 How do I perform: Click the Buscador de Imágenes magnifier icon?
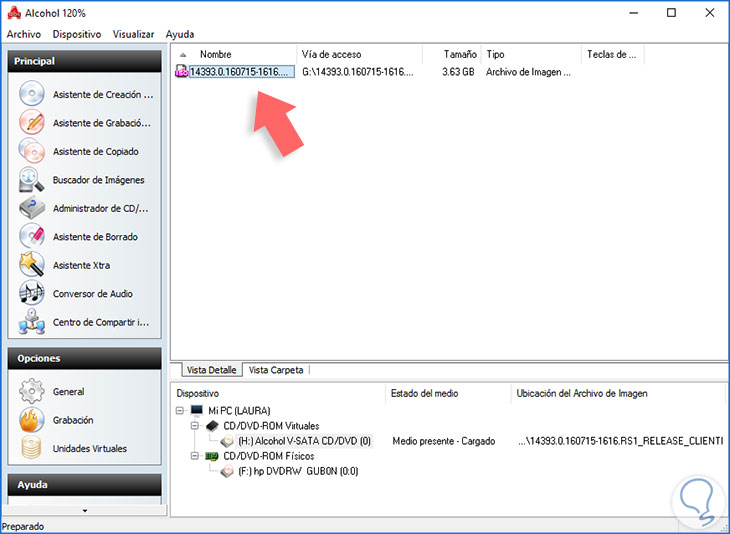(32, 180)
